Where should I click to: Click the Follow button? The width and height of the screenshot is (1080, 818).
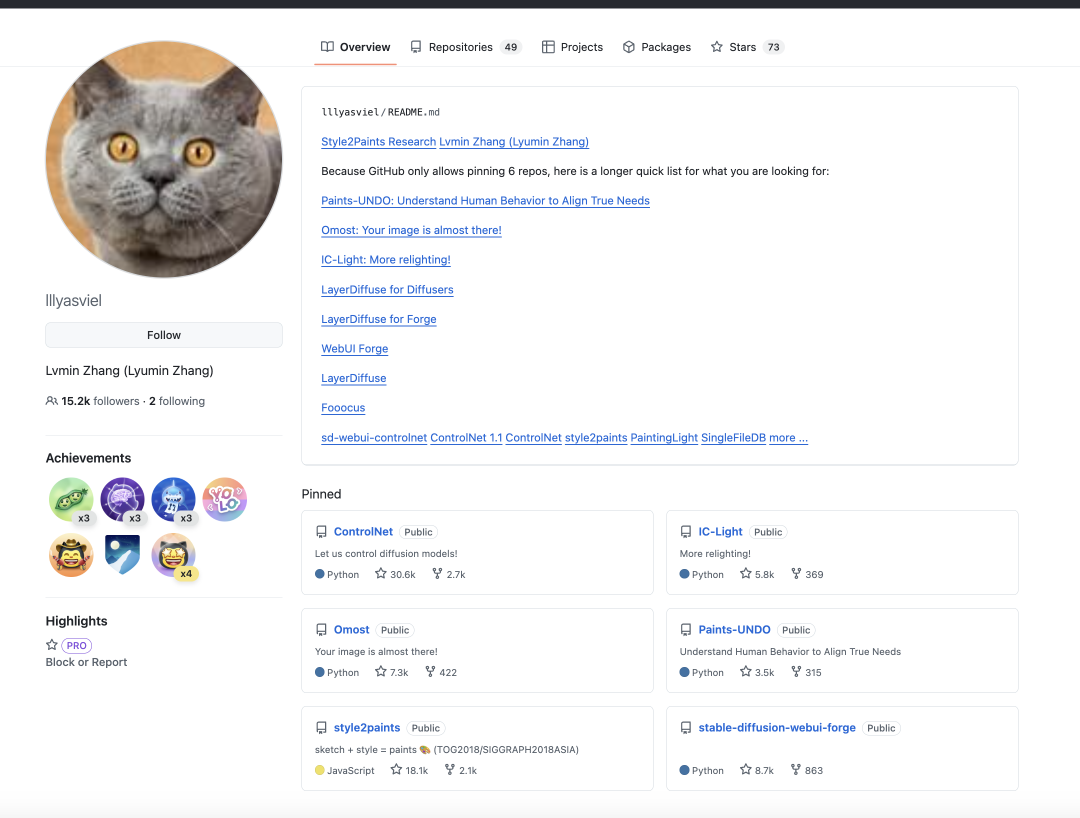[x=164, y=335]
